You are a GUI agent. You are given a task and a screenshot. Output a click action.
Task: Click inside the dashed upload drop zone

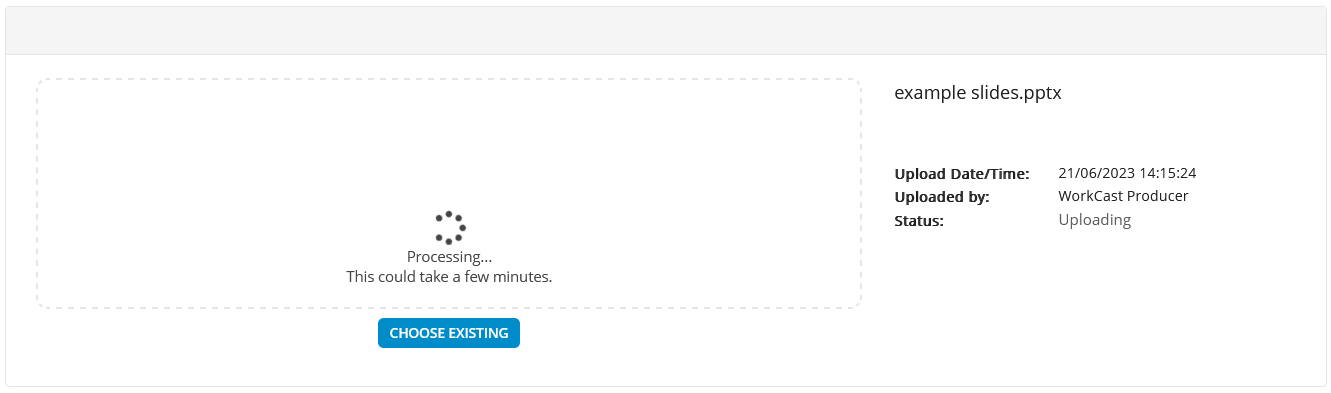click(x=449, y=150)
